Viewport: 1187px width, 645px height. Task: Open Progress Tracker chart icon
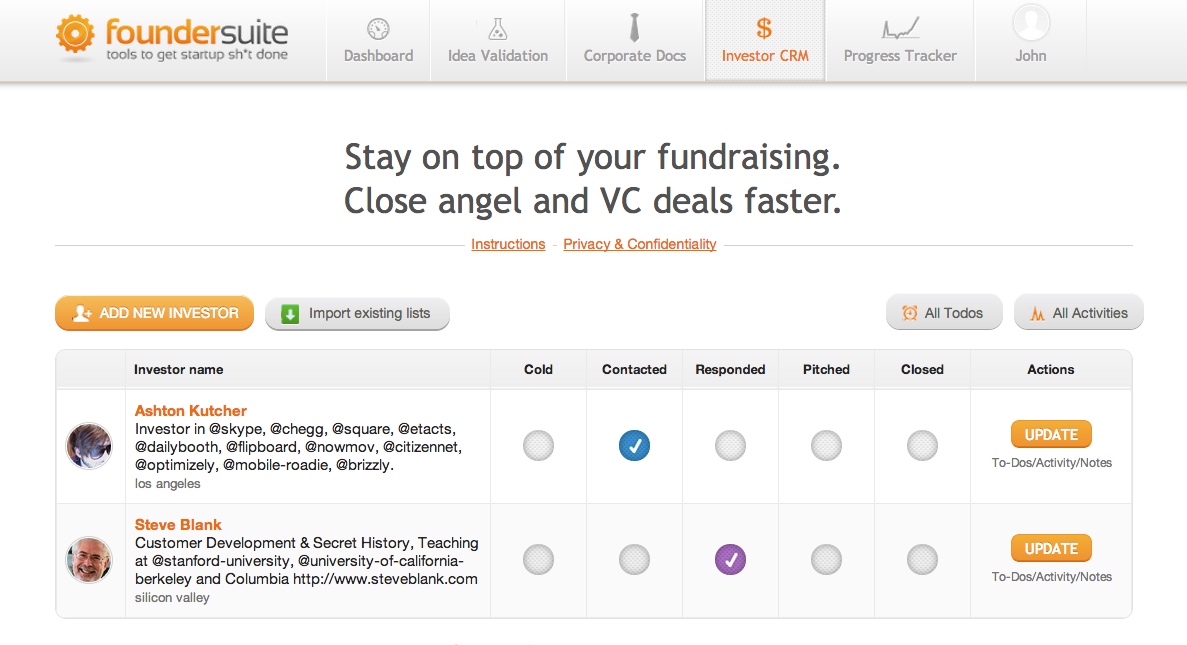pos(900,29)
